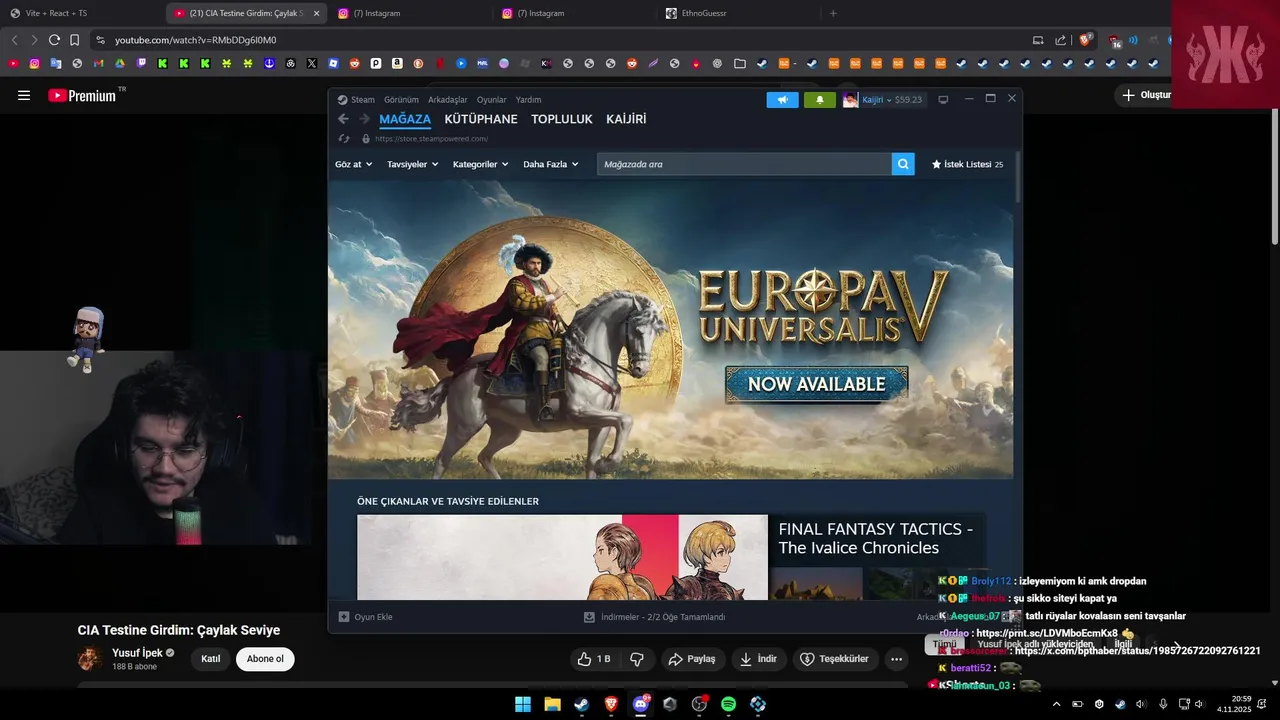Expand the Kategoriler dropdown
Image resolution: width=1280 pixels, height=720 pixels.
click(480, 164)
